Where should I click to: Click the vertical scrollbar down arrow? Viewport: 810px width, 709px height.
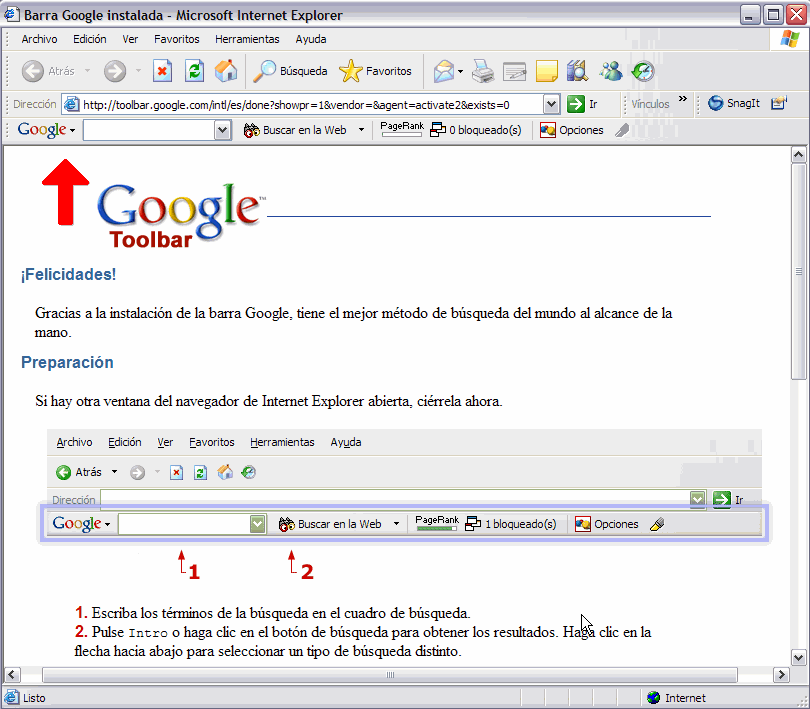pyautogui.click(x=798, y=656)
